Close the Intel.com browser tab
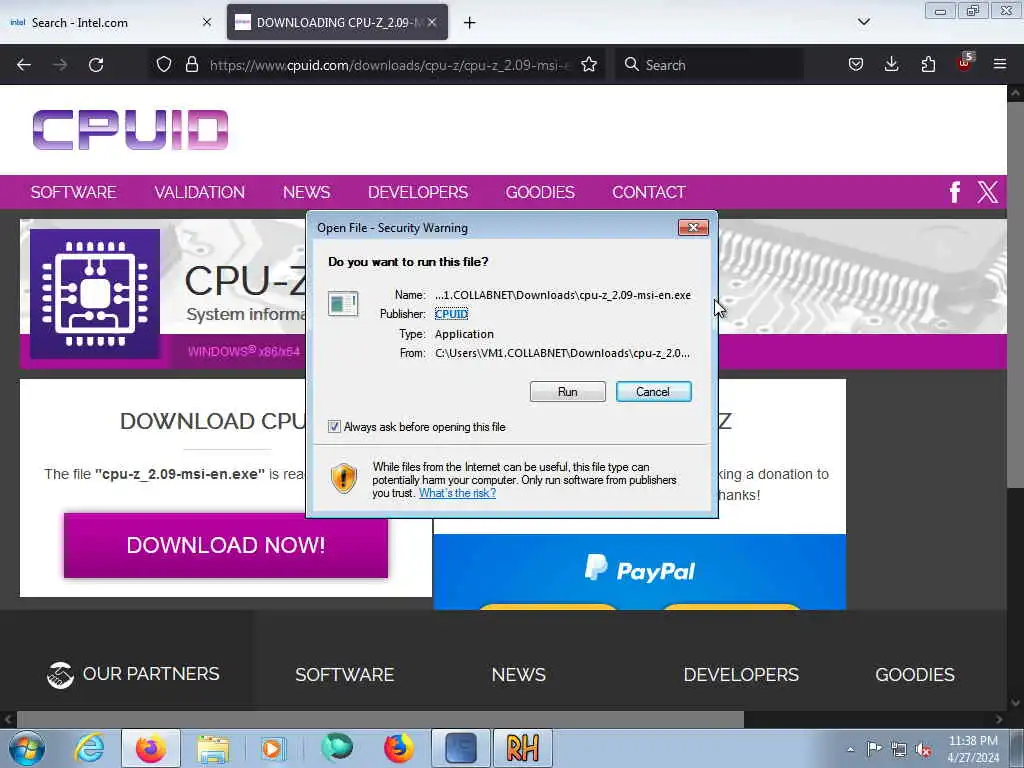 (x=207, y=23)
